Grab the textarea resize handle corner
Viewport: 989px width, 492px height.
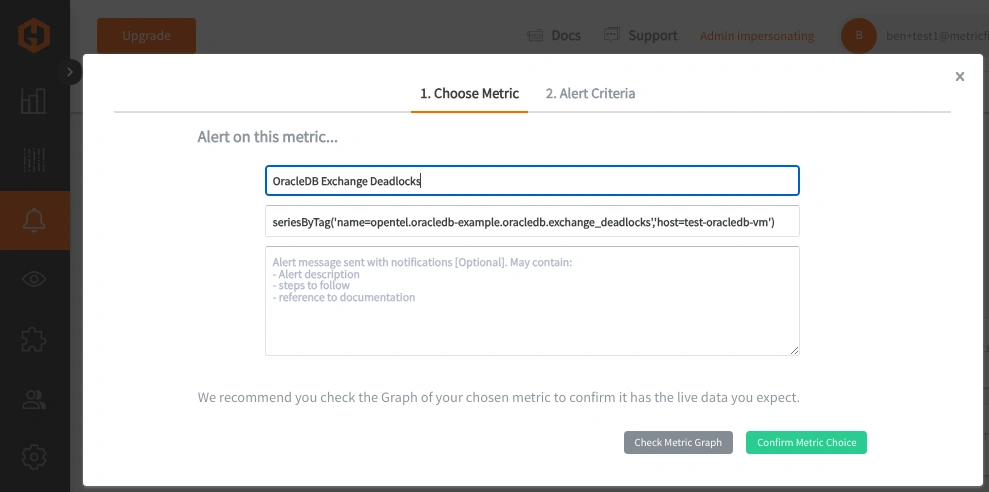794,350
